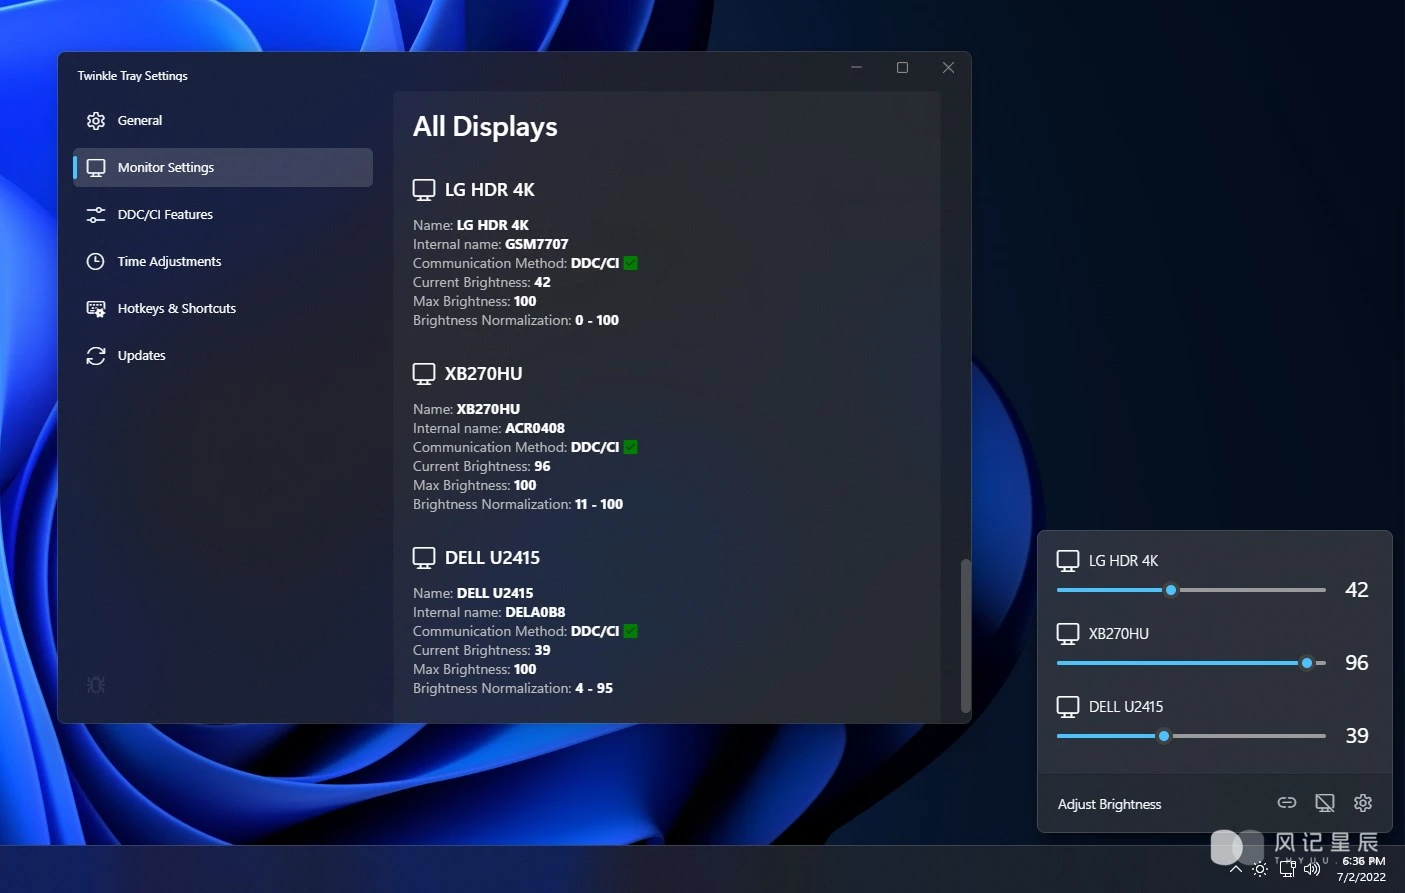Click the LG HDR 4K monitor icon in the brightness flyout
Screen dimensions: 1405x893
1068,561
